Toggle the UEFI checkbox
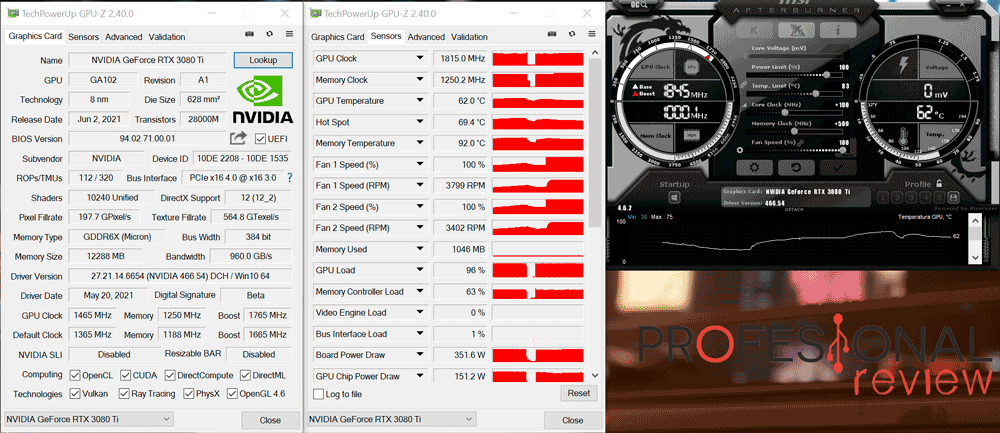The image size is (1000, 433). (260, 138)
